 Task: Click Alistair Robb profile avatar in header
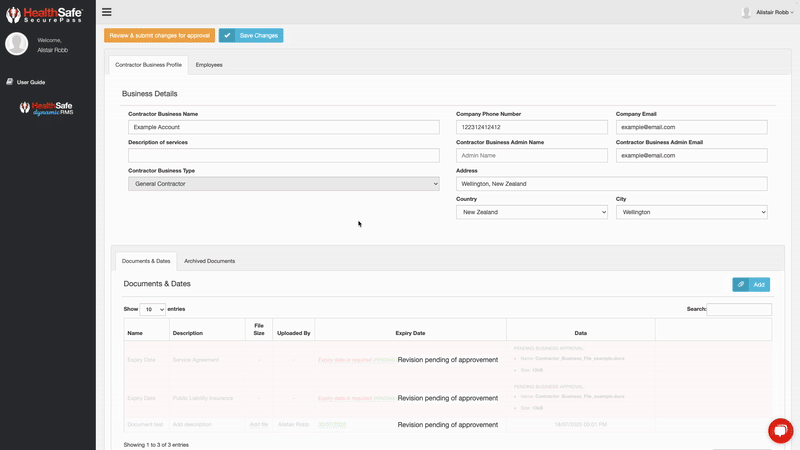pos(746,12)
